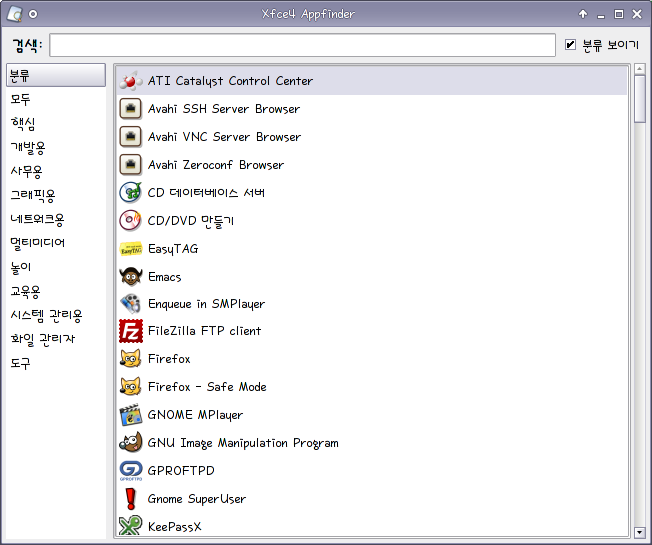Click the FileZilla FTP client icon
This screenshot has height=545, width=652.
[131, 331]
